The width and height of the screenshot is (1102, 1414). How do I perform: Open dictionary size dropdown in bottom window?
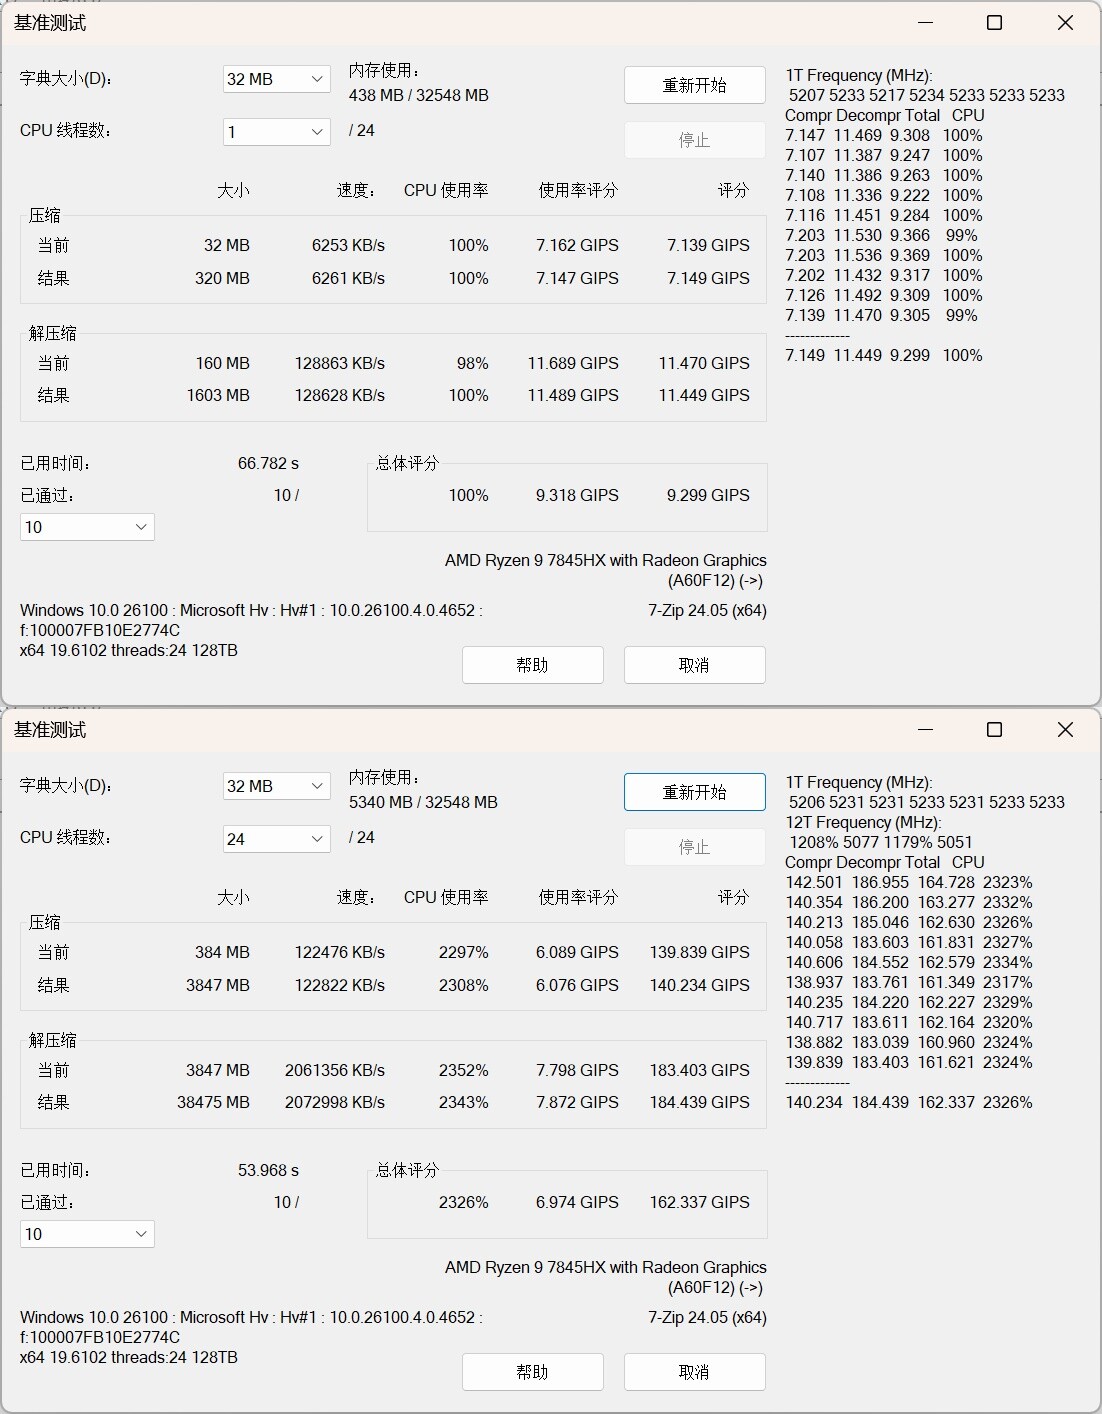pos(277,786)
